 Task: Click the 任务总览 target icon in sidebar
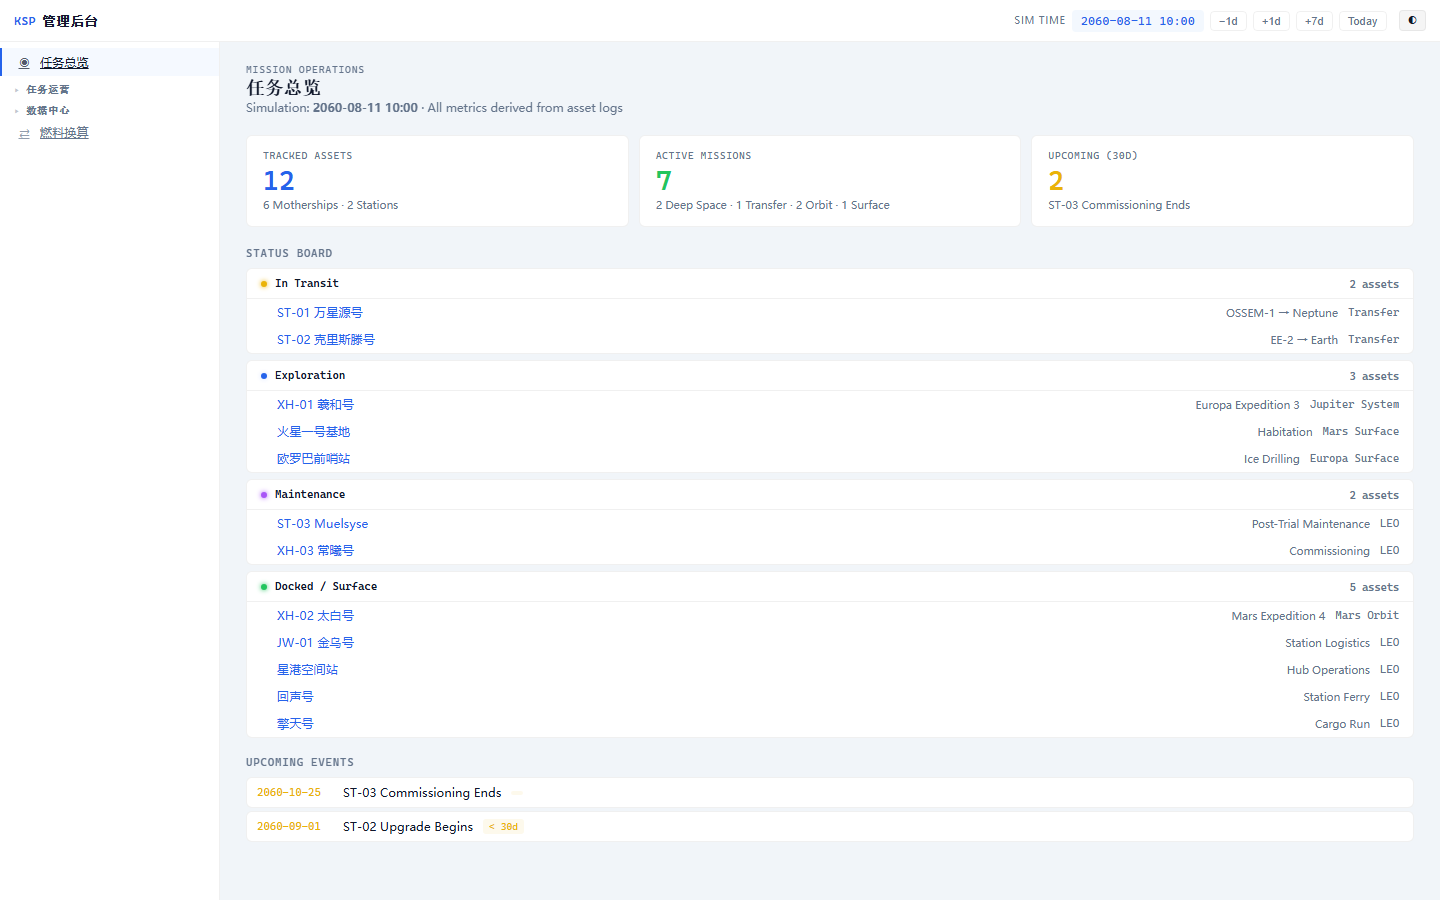coord(24,63)
